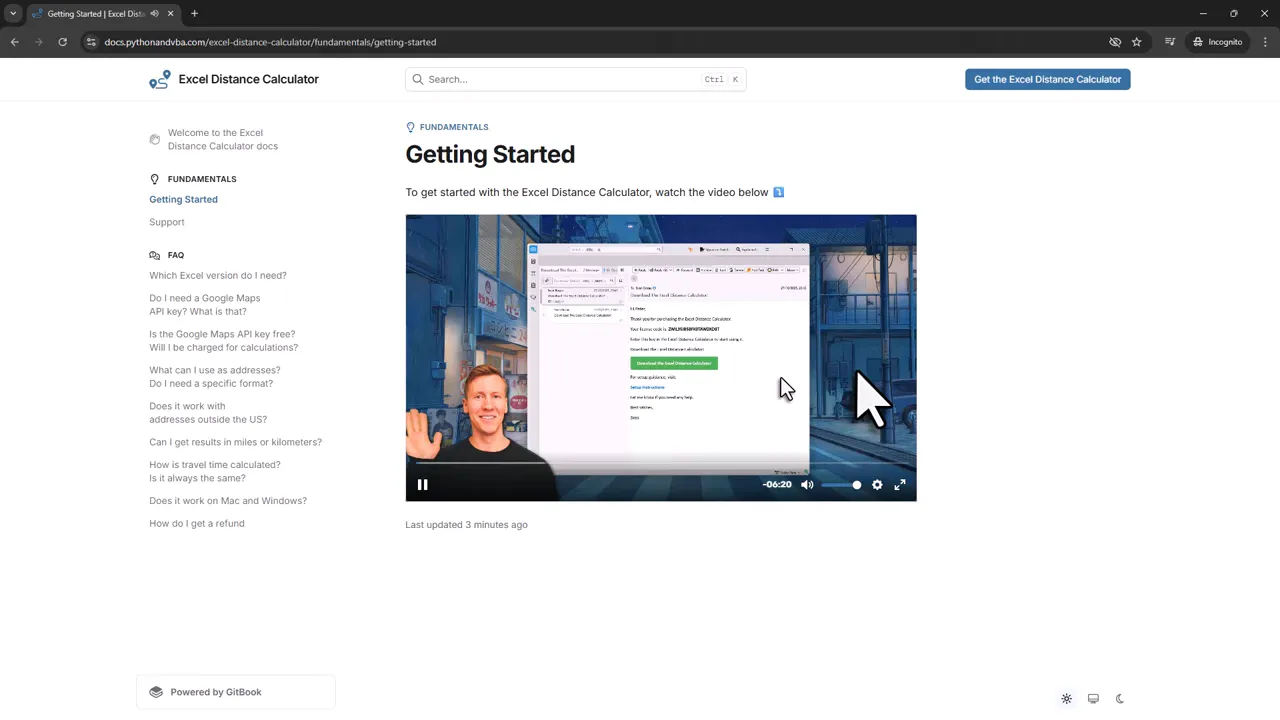Viewport: 1280px width, 720px height.
Task: Open video settings gear icon
Action: (877, 485)
